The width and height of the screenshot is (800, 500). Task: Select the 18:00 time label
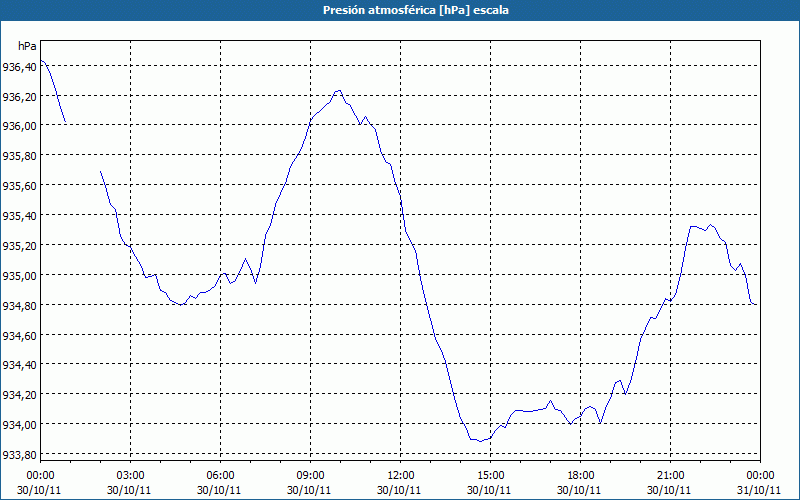(581, 476)
